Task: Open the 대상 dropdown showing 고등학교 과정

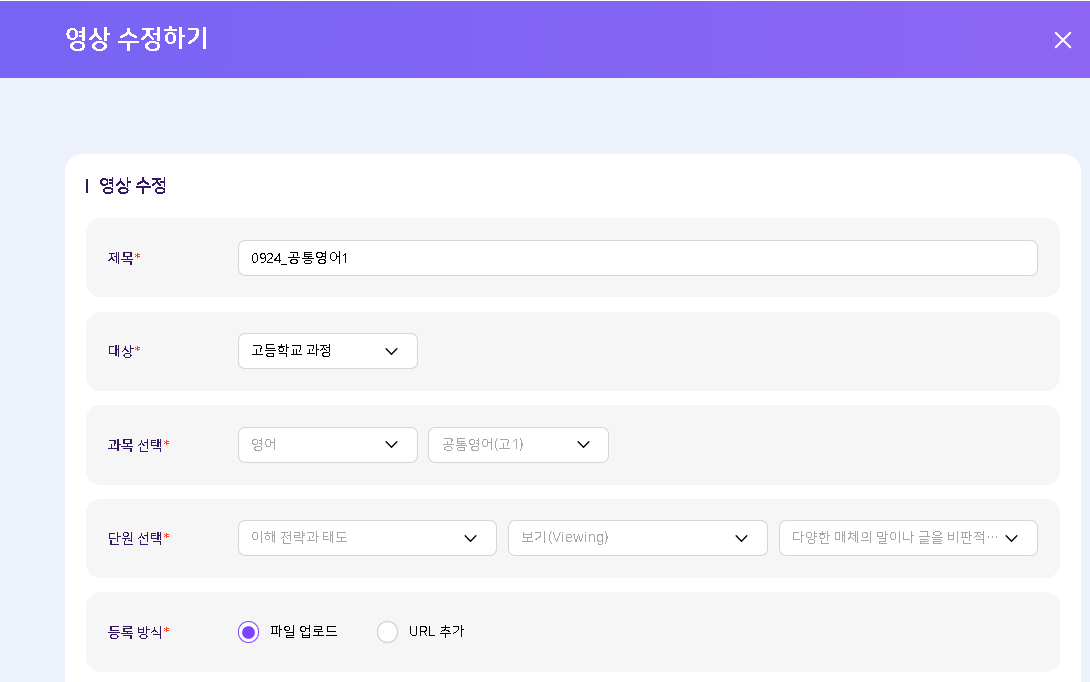Action: pos(310,351)
